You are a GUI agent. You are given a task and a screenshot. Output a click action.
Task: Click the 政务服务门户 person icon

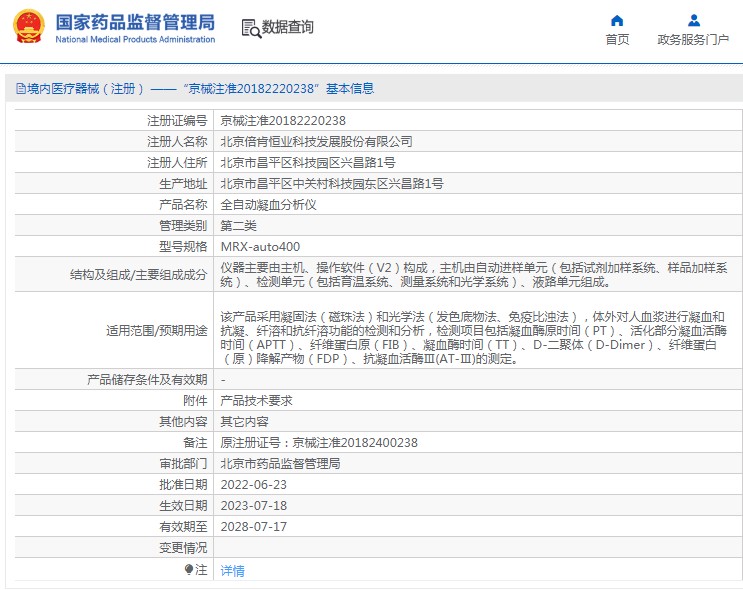[x=693, y=20]
